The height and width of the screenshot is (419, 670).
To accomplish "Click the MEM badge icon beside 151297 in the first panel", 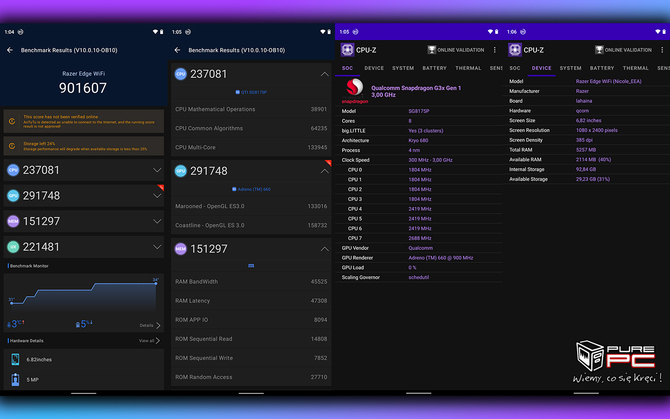I will point(13,221).
